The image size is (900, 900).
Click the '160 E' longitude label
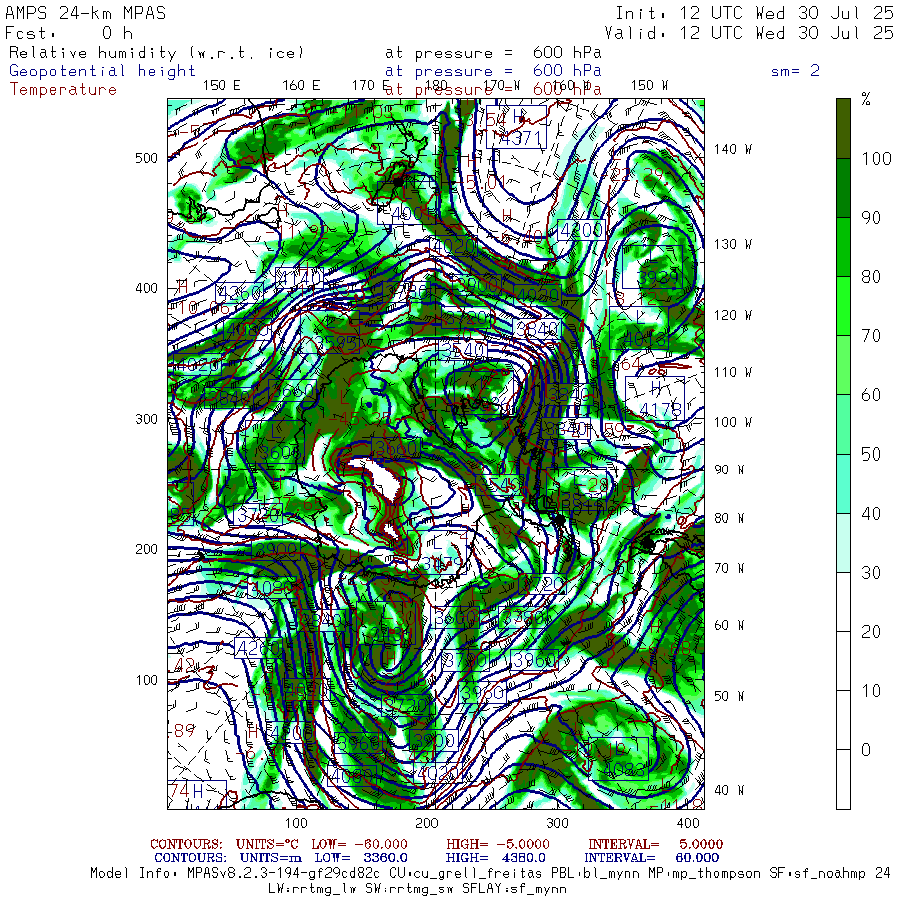pos(301,85)
